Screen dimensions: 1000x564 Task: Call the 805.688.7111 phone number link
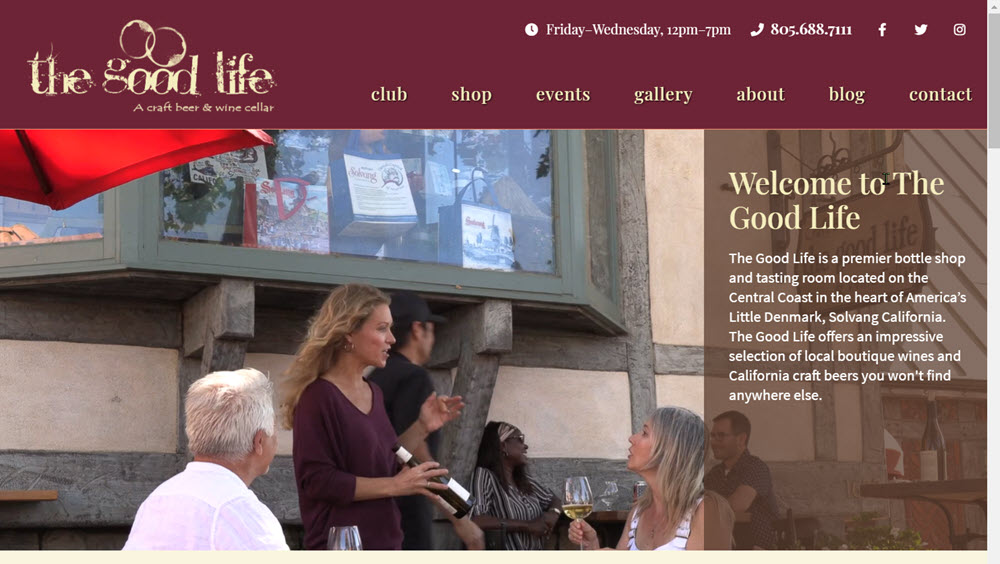pyautogui.click(x=811, y=29)
